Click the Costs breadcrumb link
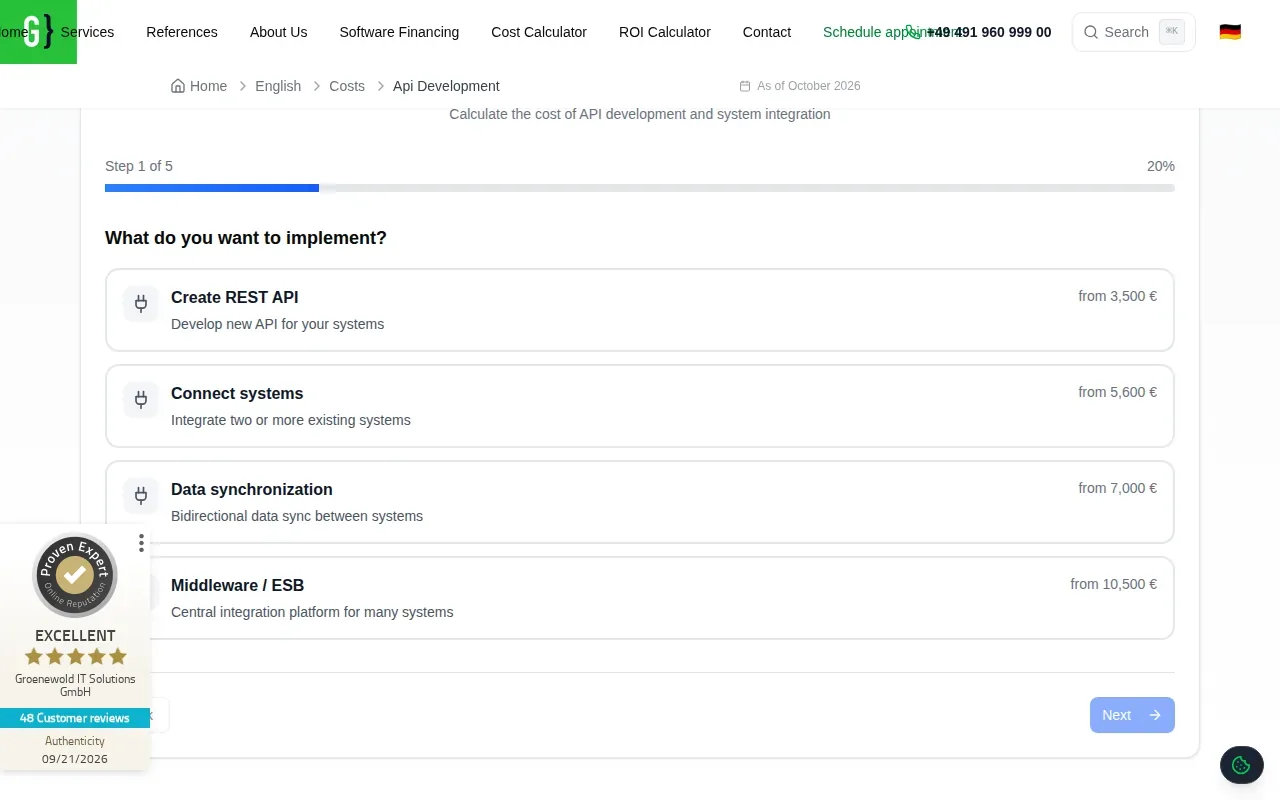Screen dimensions: 1280x800 [x=347, y=86]
